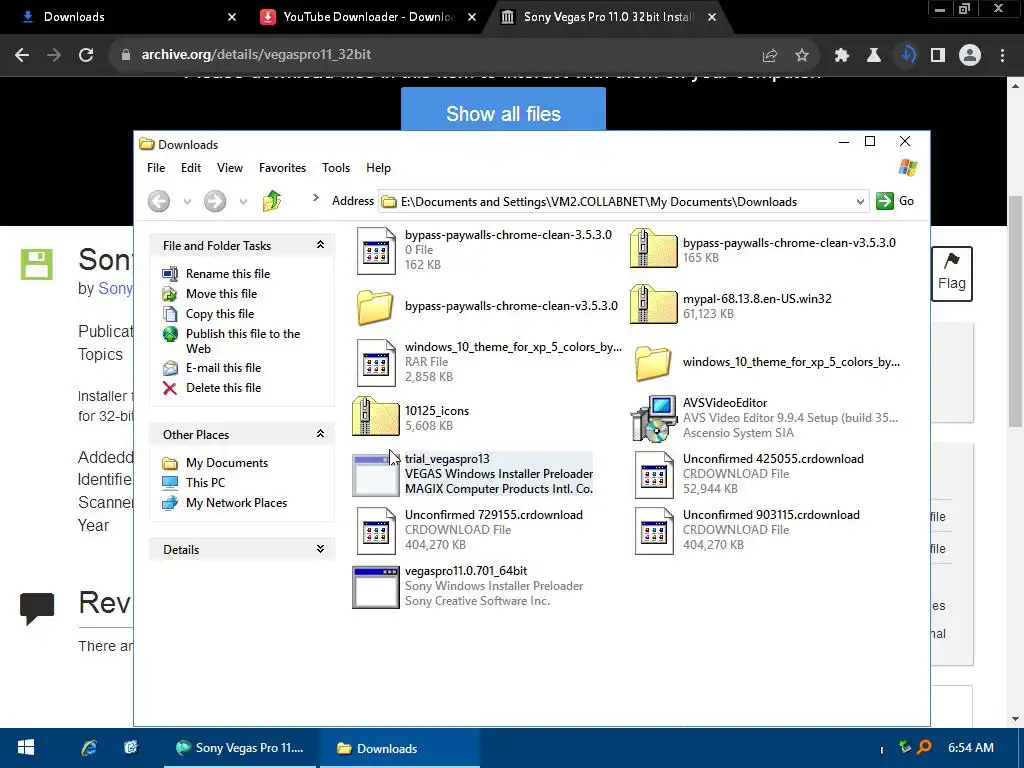Expand the Details panel

click(x=320, y=549)
